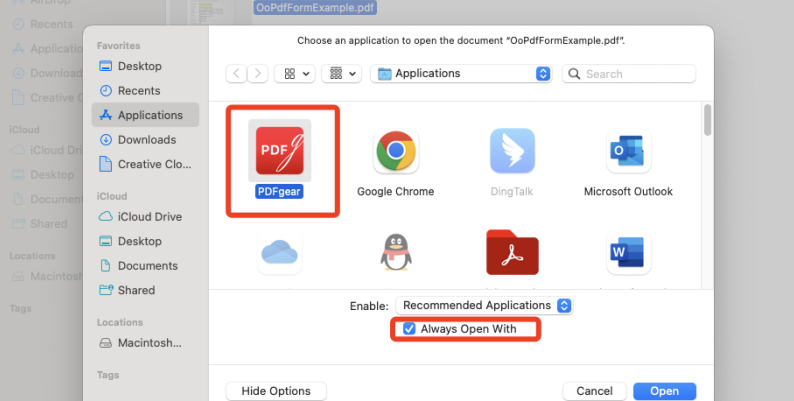Screen dimensions: 794x401
Task: Select the OneDrive cloud app icon
Action: click(280, 252)
